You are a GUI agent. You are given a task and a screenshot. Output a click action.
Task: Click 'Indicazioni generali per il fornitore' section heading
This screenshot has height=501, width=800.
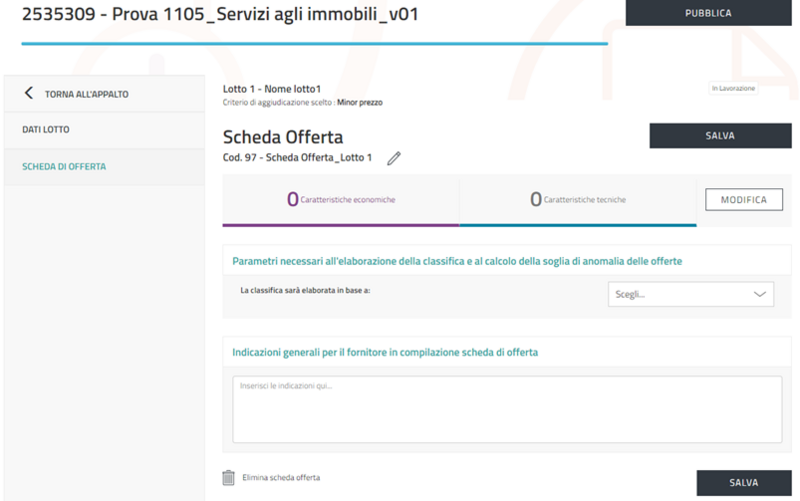click(385, 353)
